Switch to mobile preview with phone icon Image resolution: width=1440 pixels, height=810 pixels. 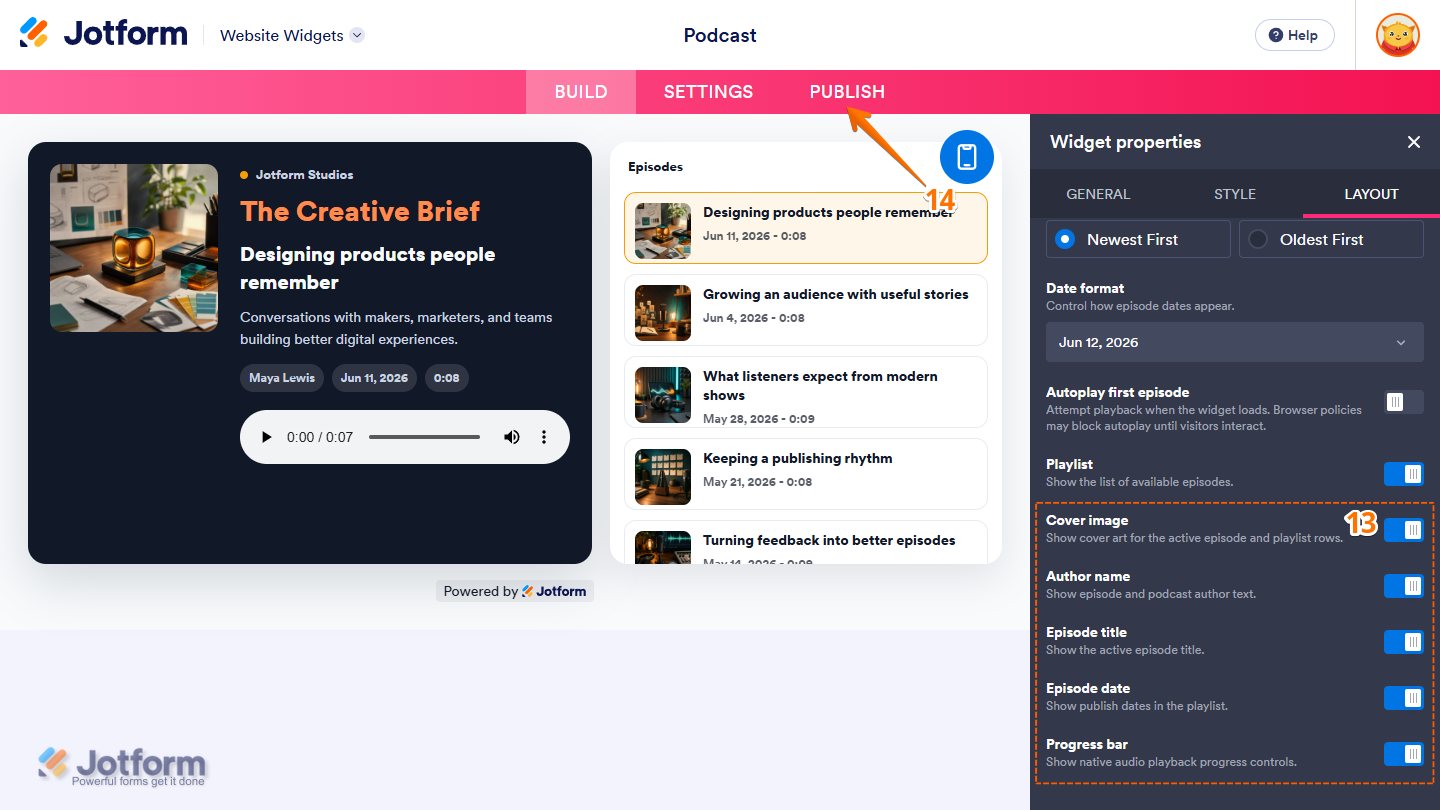click(x=966, y=157)
